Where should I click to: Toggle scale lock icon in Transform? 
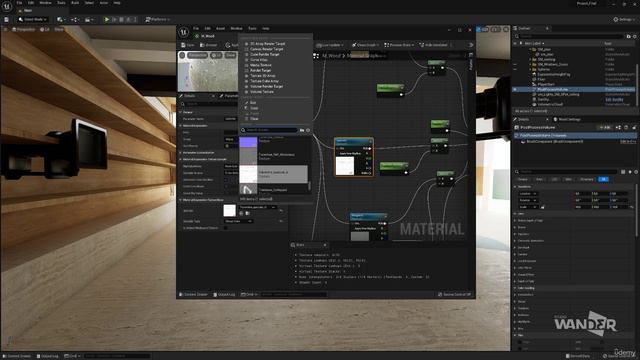[x=542, y=207]
